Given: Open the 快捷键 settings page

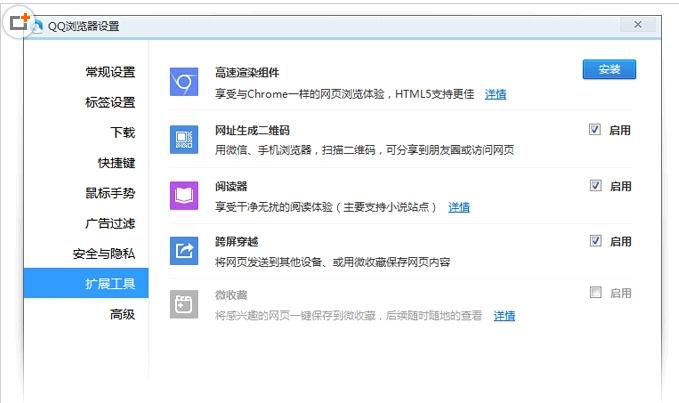Looking at the screenshot, I should click(116, 163).
